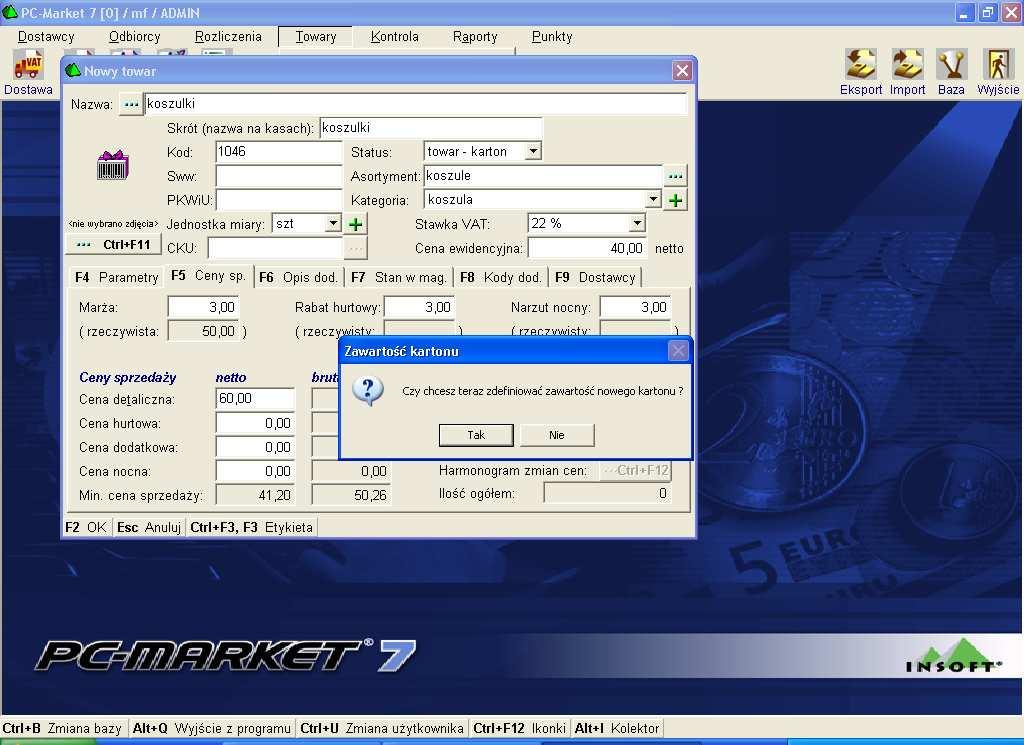This screenshot has width=1024, height=745.
Task: Open the Towary menu
Action: [x=315, y=37]
